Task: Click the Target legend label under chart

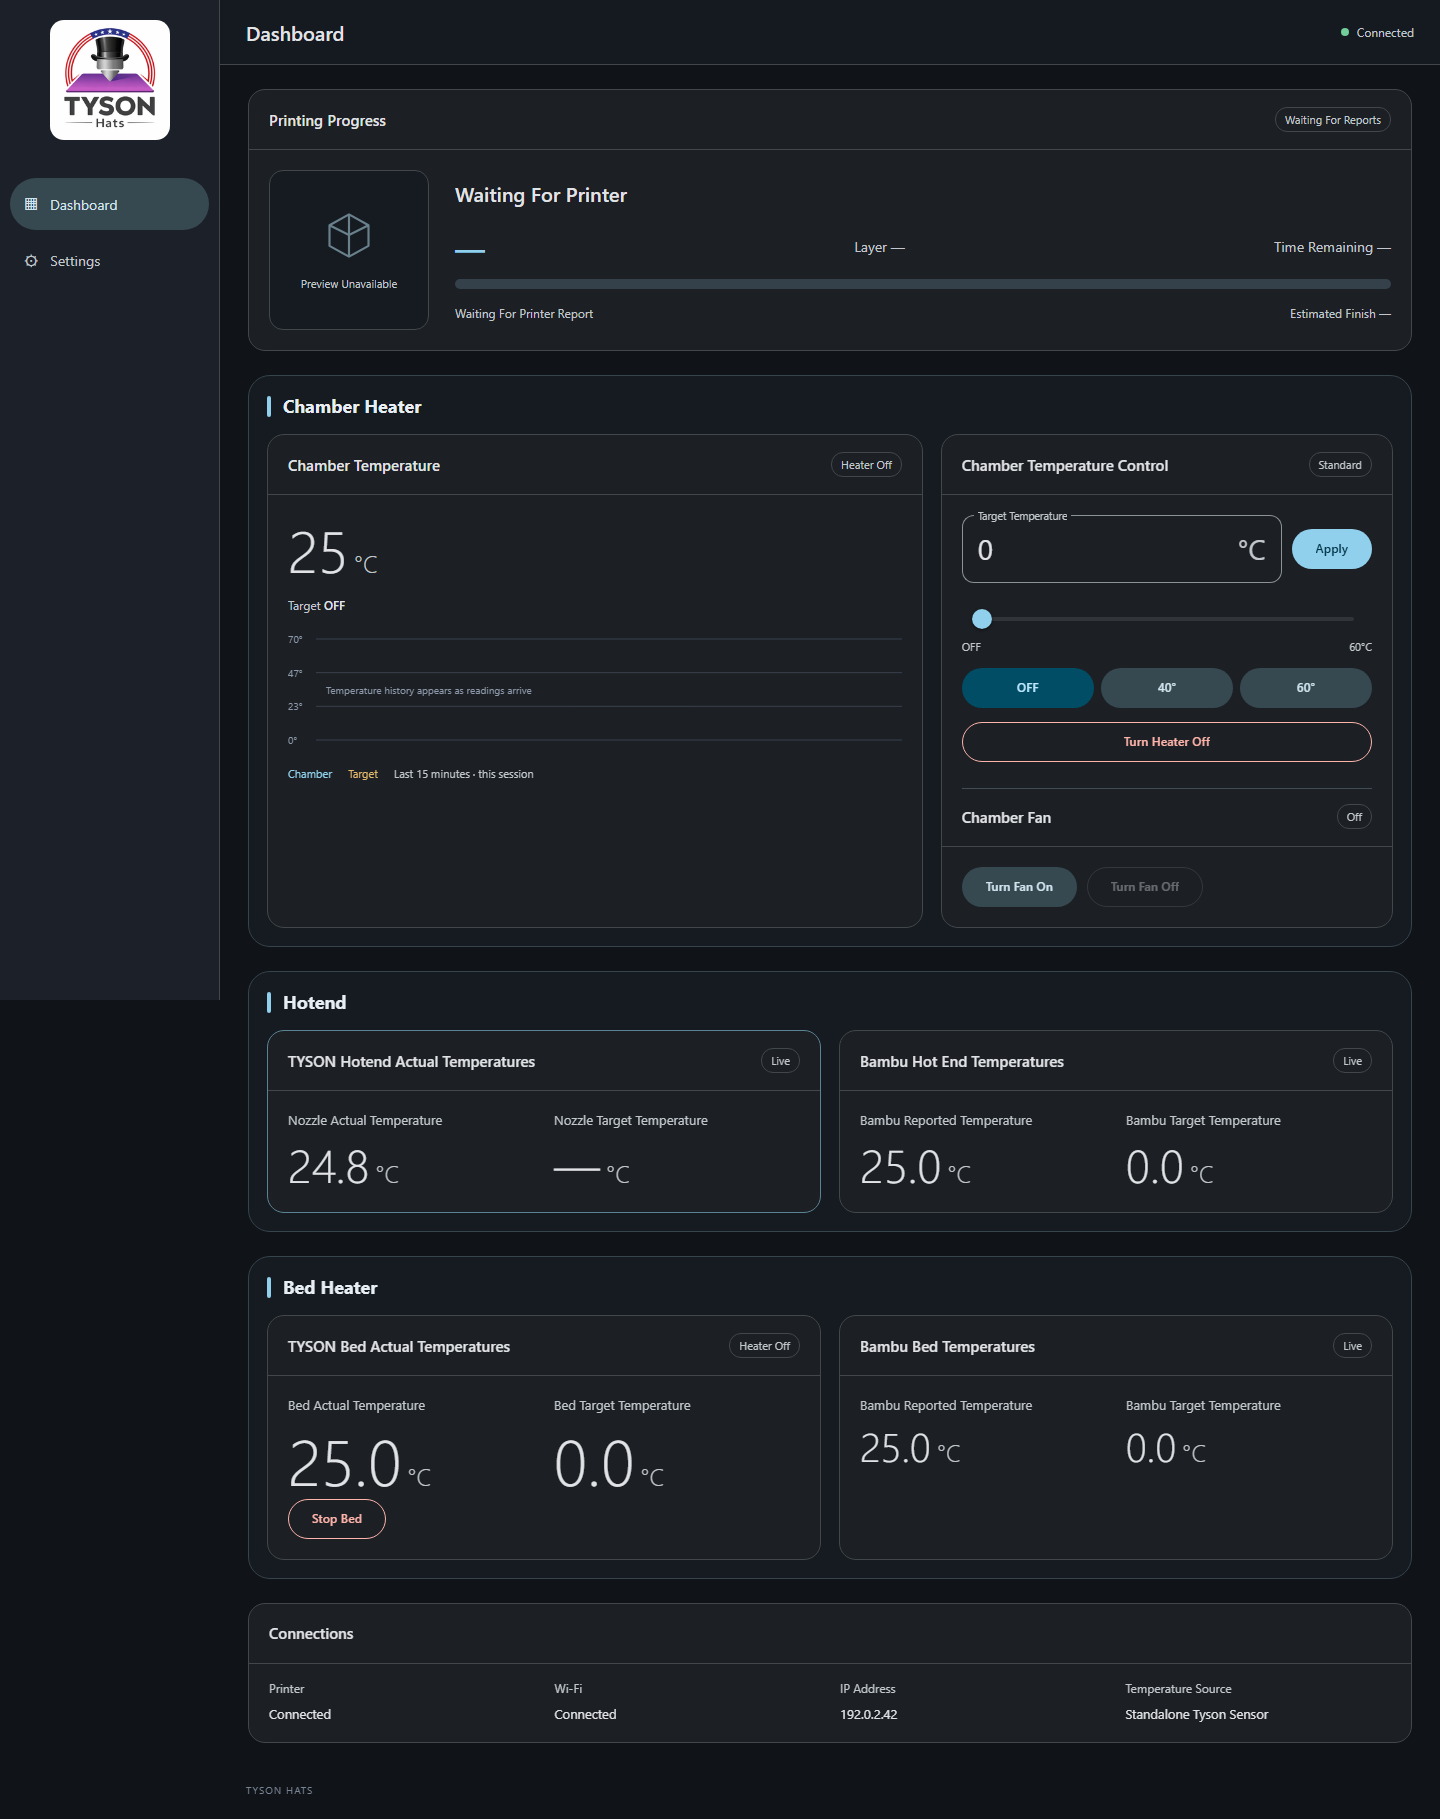Action: coord(363,774)
